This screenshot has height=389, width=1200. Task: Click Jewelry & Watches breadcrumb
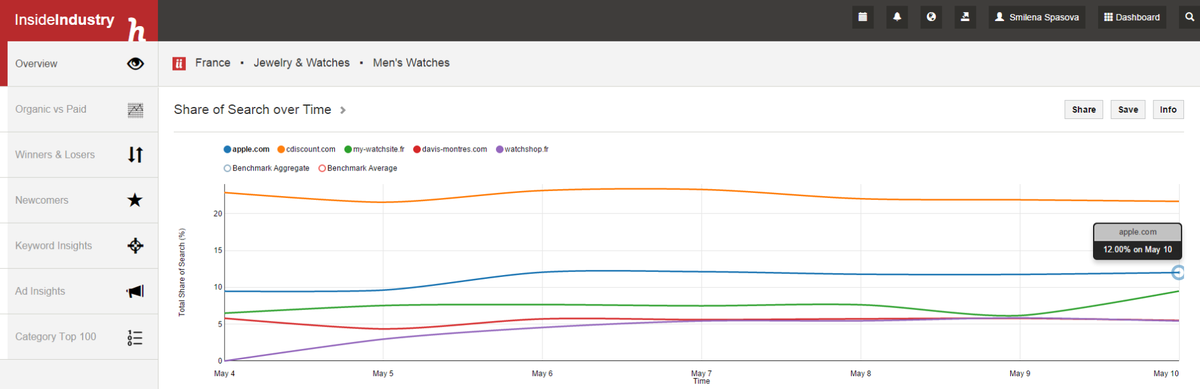click(x=302, y=63)
